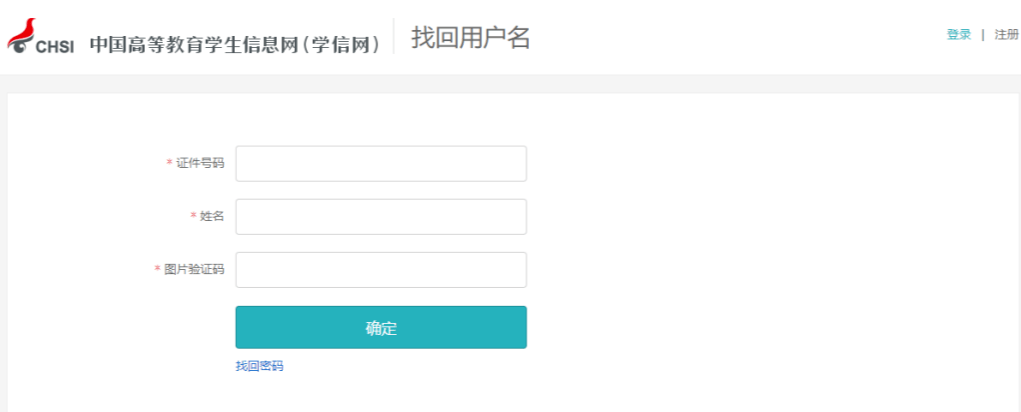Viewport: 1021px width, 412px height.
Task: Click the red asterisk beside 图片验证码
Action: tap(157, 269)
